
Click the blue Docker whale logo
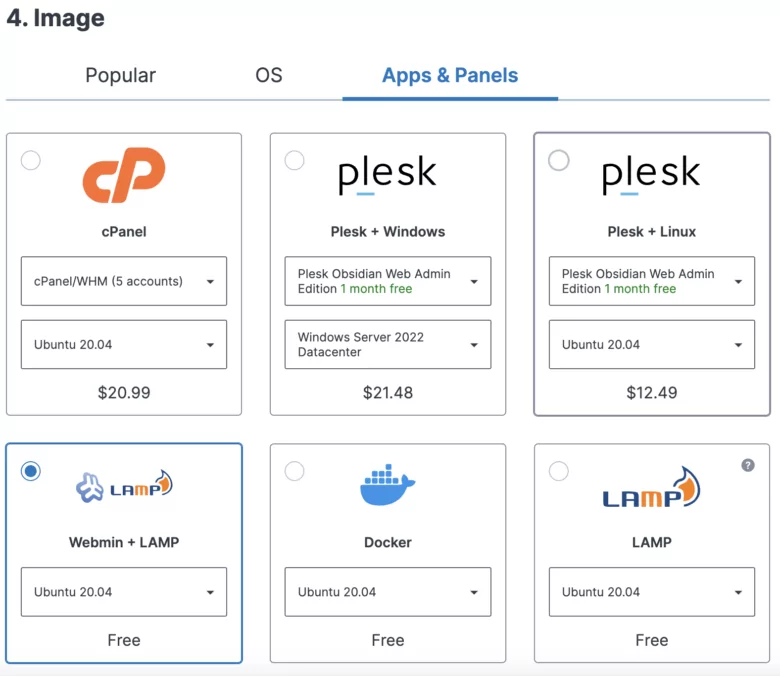click(x=388, y=485)
